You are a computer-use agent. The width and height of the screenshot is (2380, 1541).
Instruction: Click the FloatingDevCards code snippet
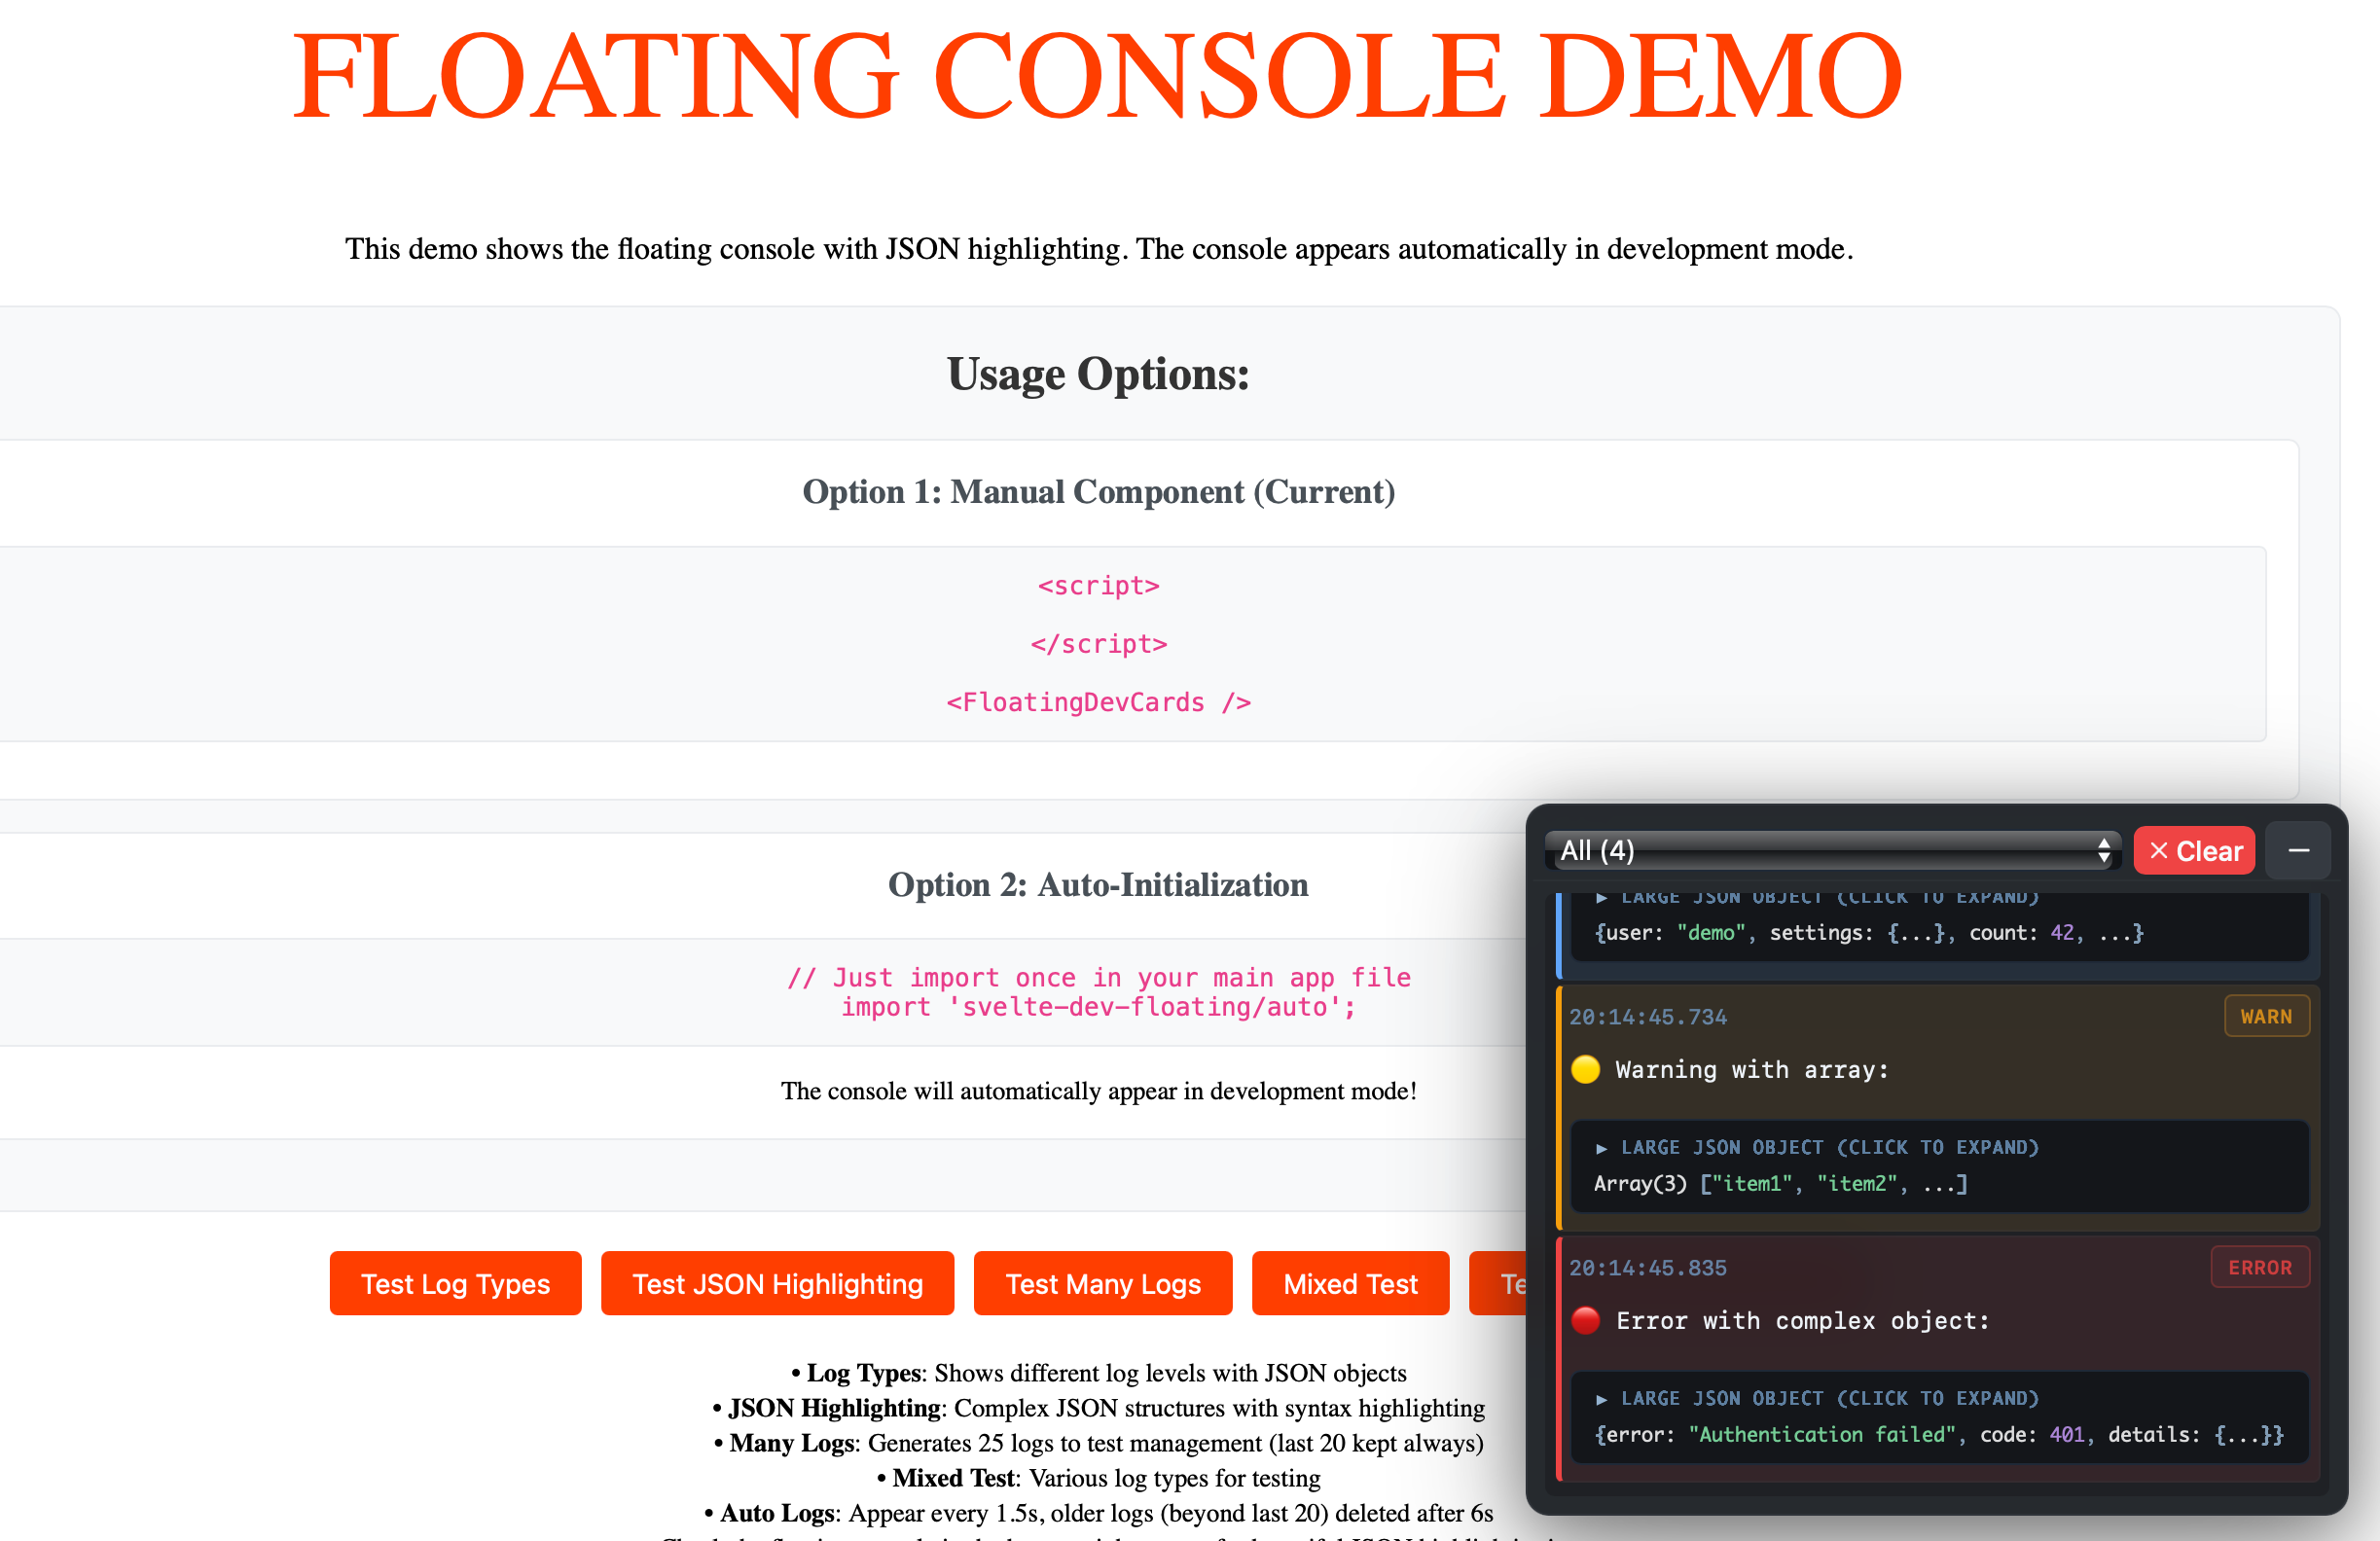[x=1098, y=702]
